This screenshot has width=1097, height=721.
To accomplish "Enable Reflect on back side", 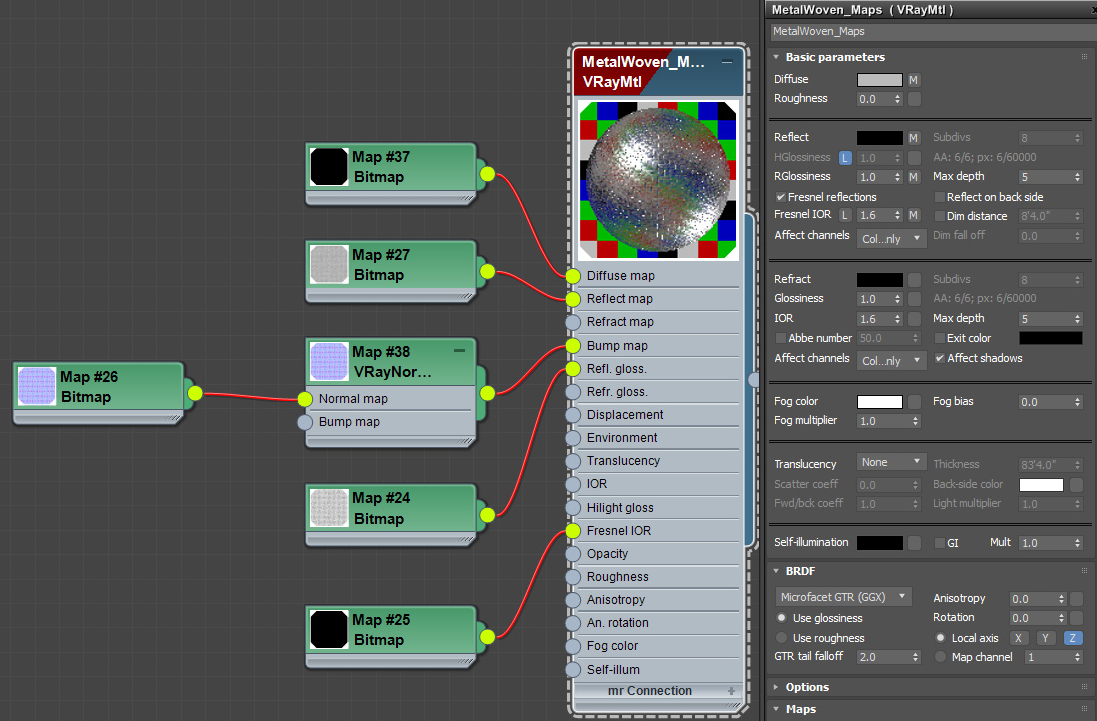I will 940,197.
